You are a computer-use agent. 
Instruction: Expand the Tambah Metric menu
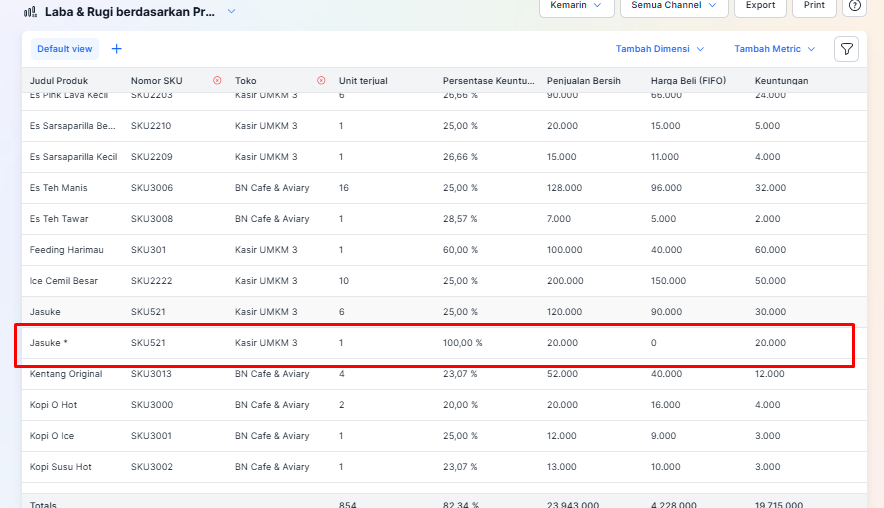click(x=774, y=49)
